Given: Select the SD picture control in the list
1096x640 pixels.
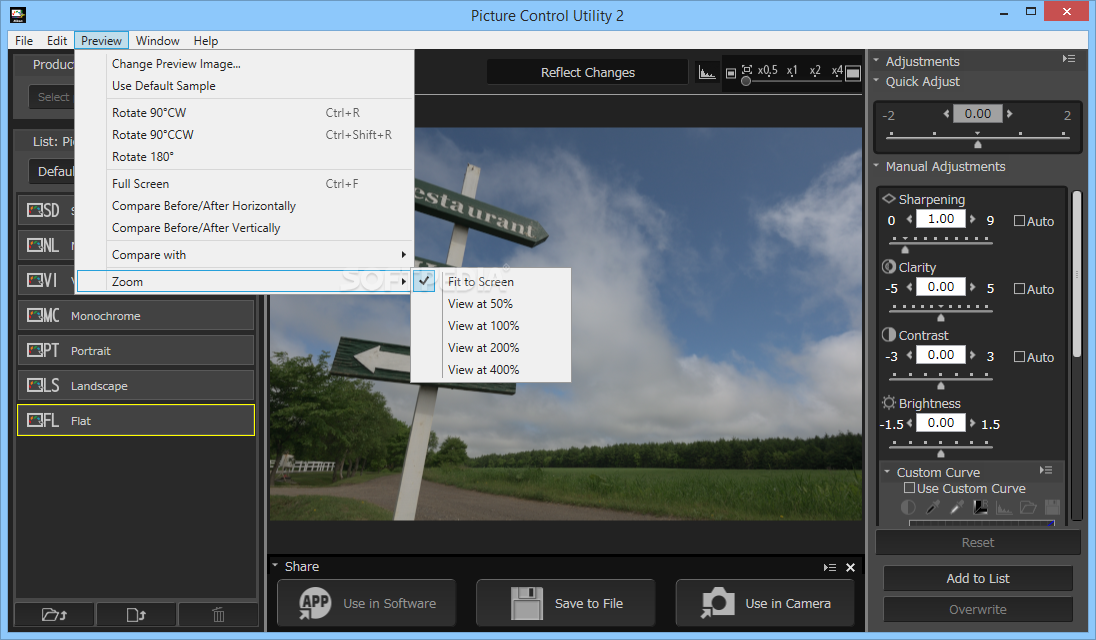Looking at the screenshot, I should (45, 210).
